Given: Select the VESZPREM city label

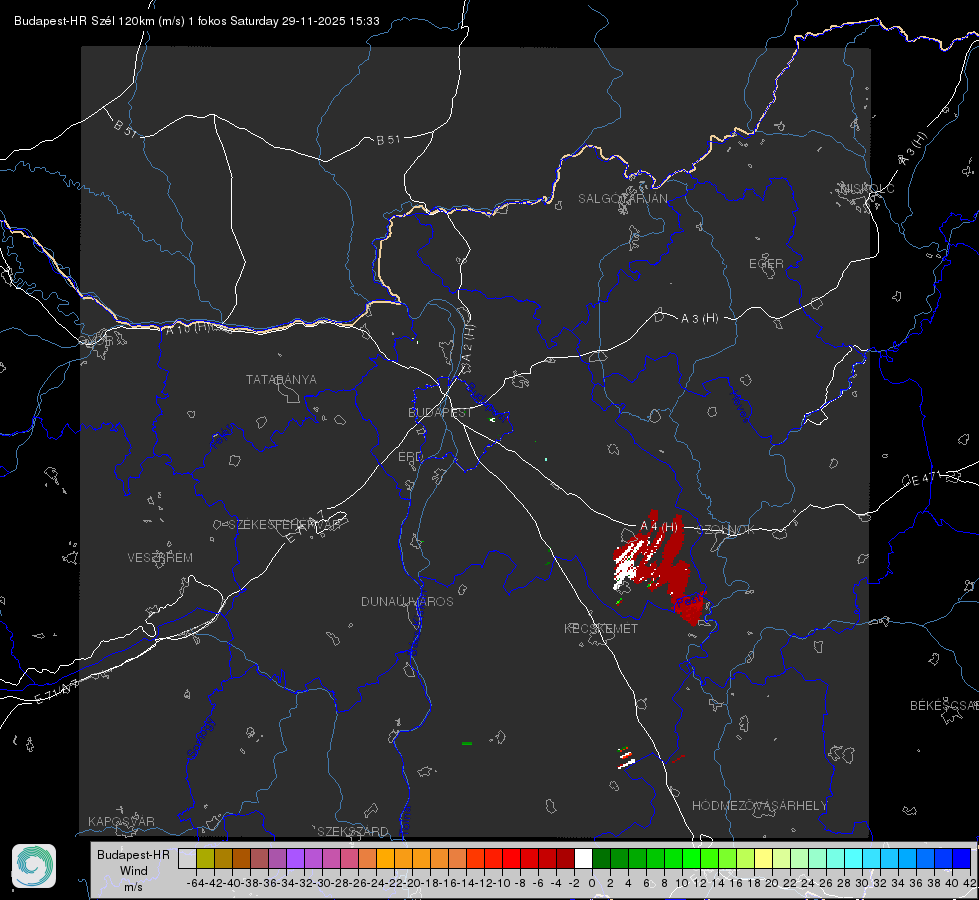Looking at the screenshot, I should (160, 558).
